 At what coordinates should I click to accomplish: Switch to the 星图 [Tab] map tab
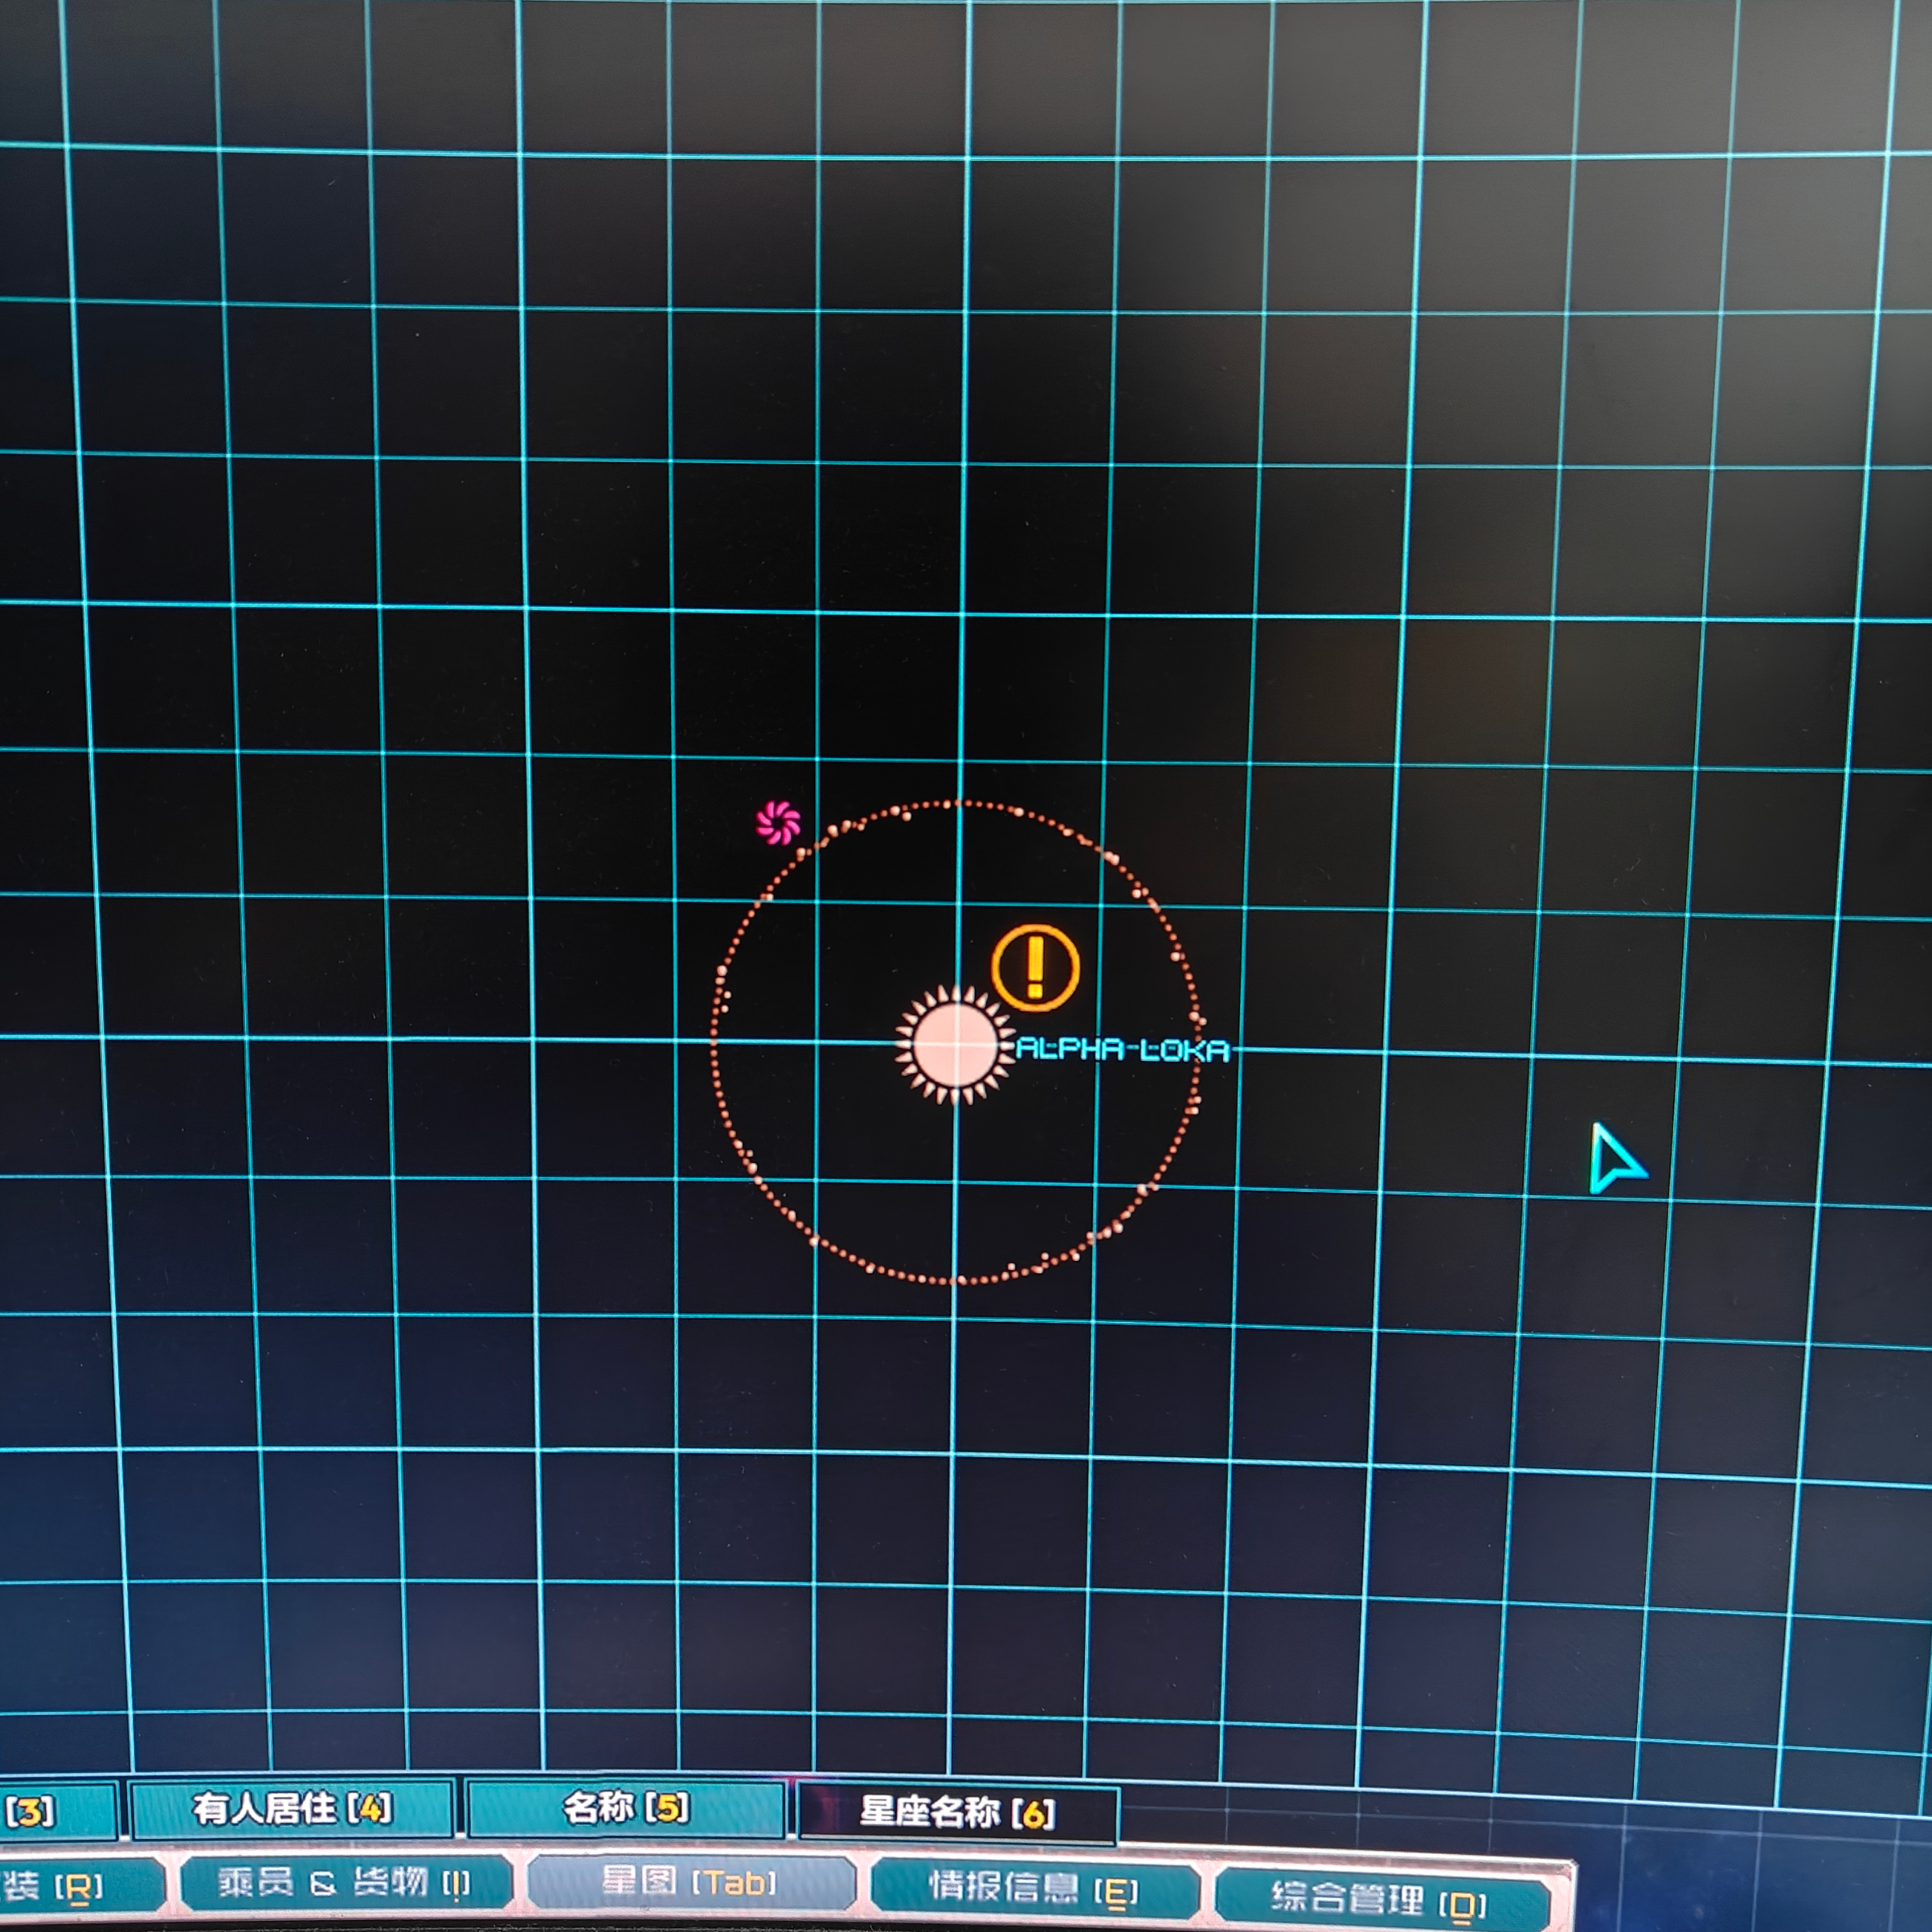click(x=690, y=1883)
